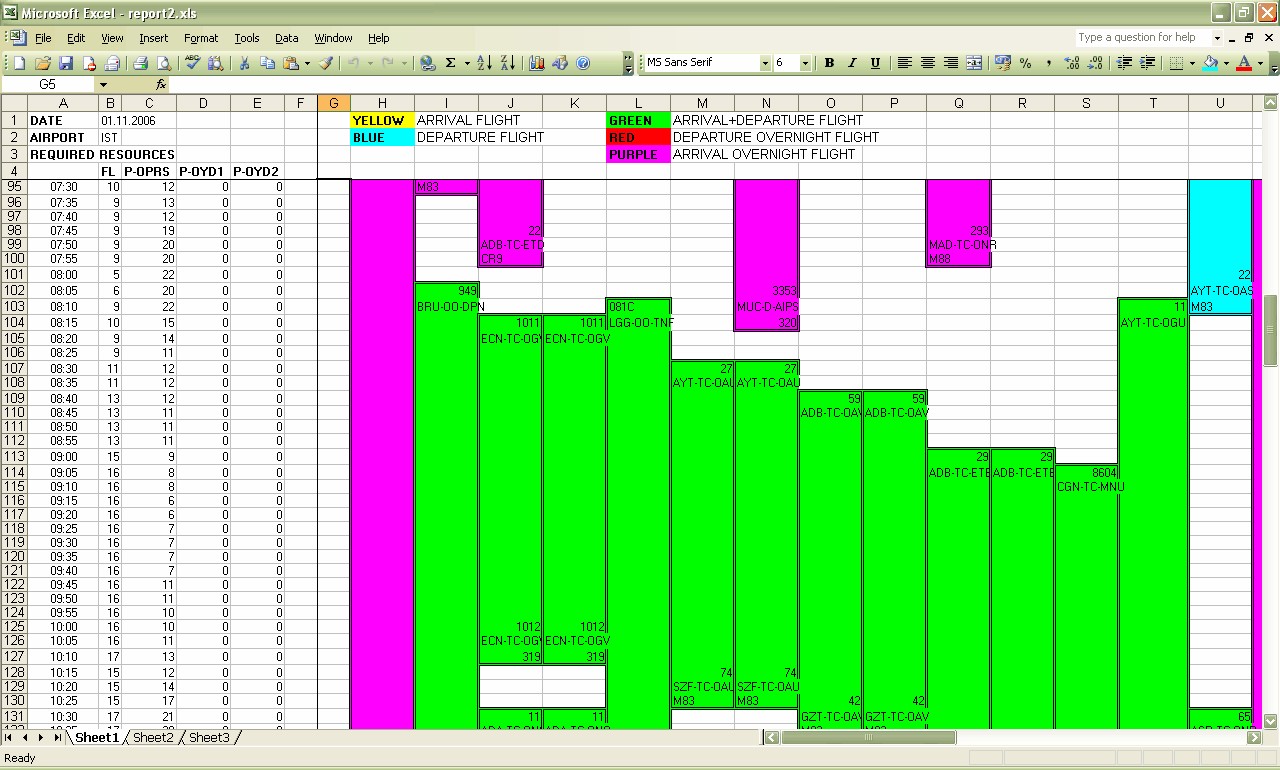1280x770 pixels.
Task: Open the help question box dropdown
Action: tap(1217, 38)
